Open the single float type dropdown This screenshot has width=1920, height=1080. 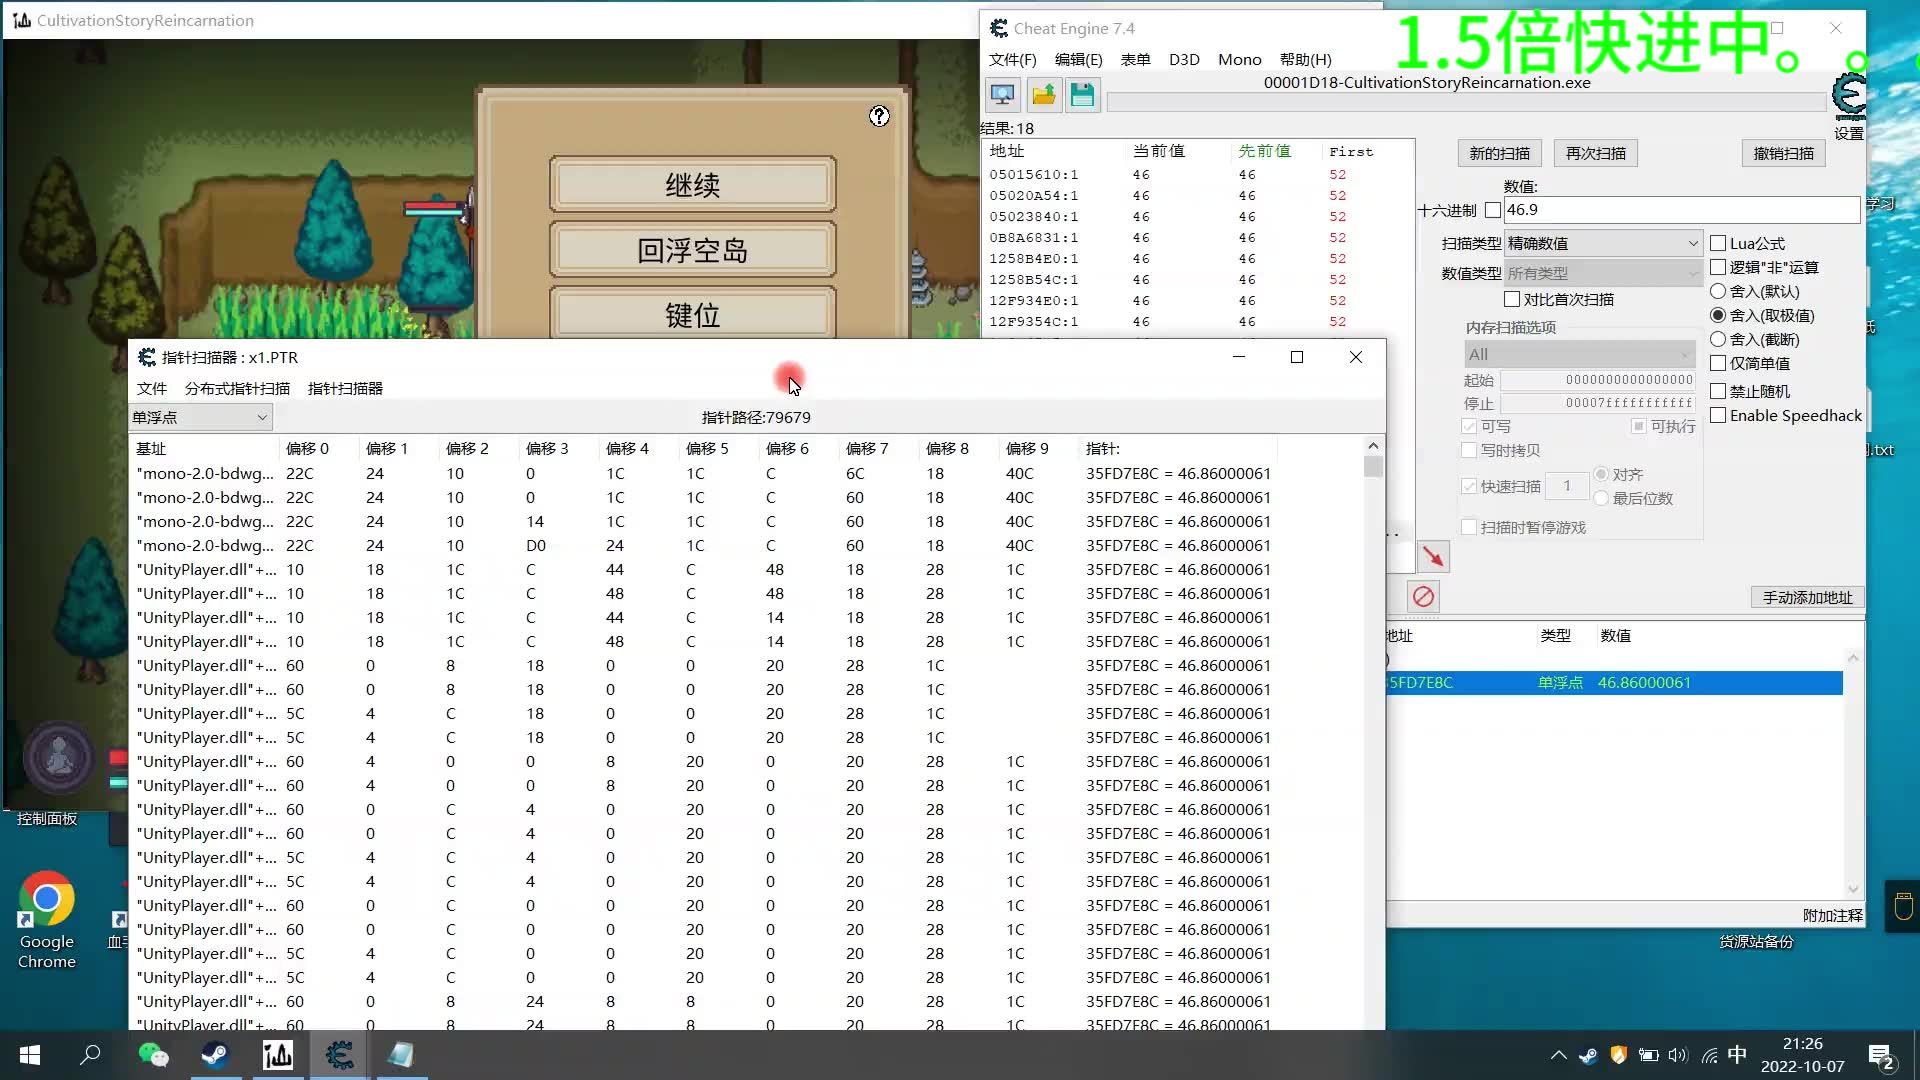(x=200, y=417)
